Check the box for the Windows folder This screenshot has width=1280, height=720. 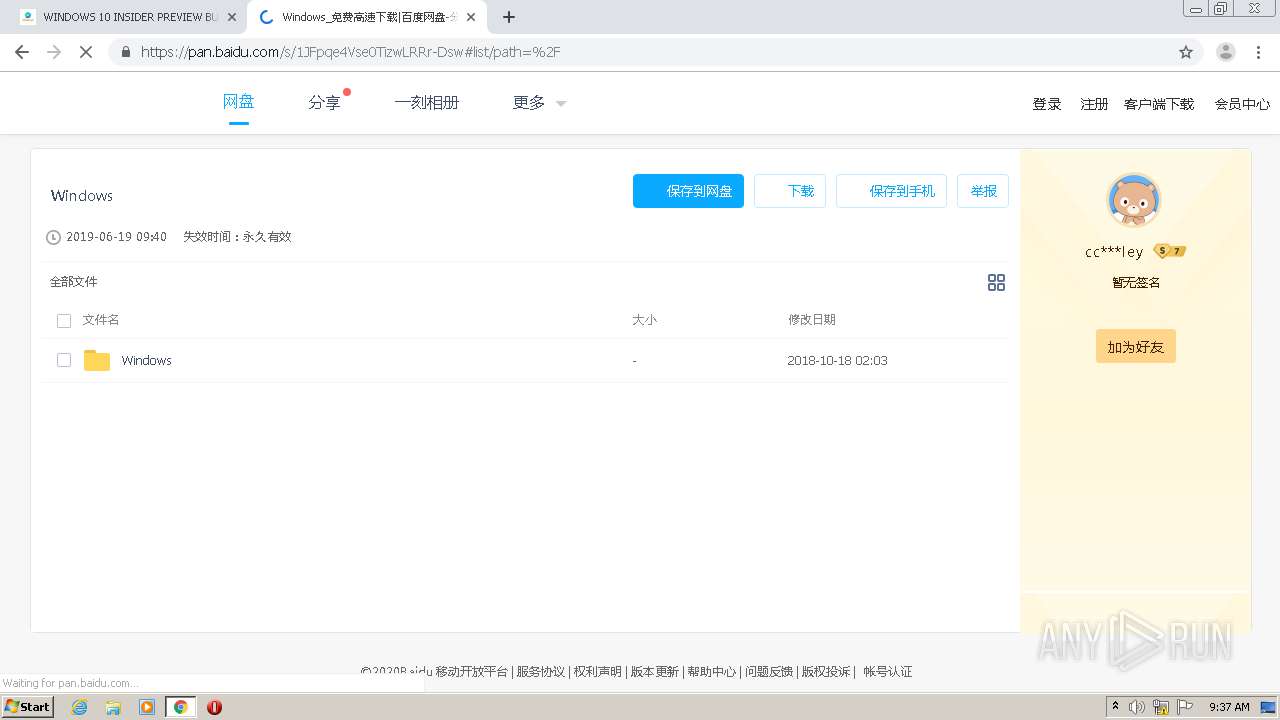point(64,360)
